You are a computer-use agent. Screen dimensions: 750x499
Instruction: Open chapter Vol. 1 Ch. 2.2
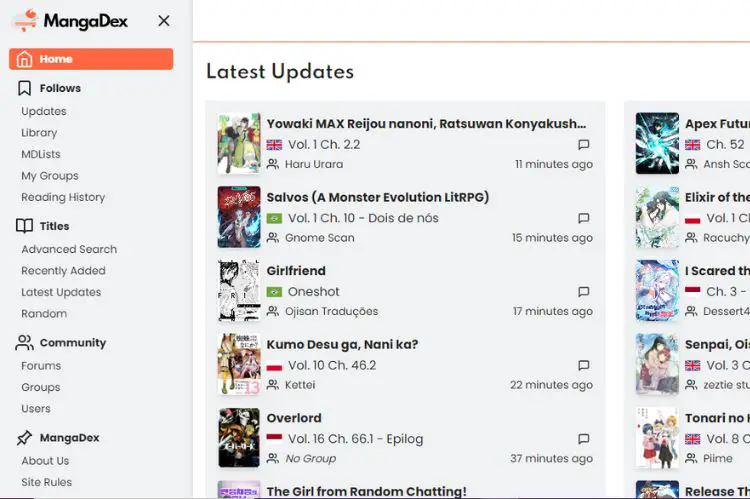tap(324, 144)
